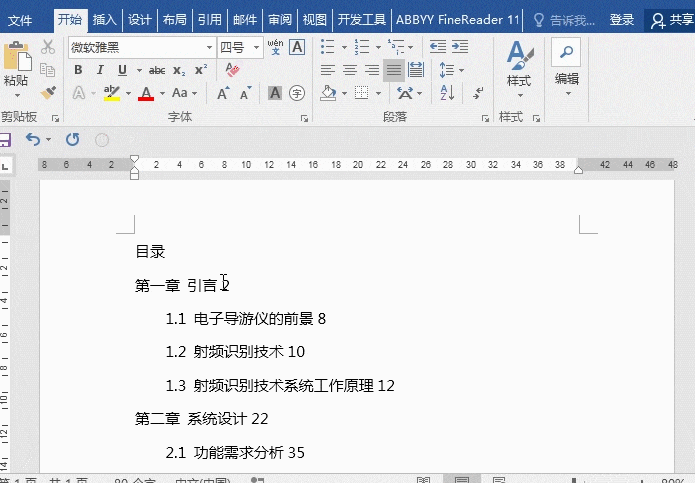Switch to the 设计 tab
The image size is (695, 483).
(140, 20)
